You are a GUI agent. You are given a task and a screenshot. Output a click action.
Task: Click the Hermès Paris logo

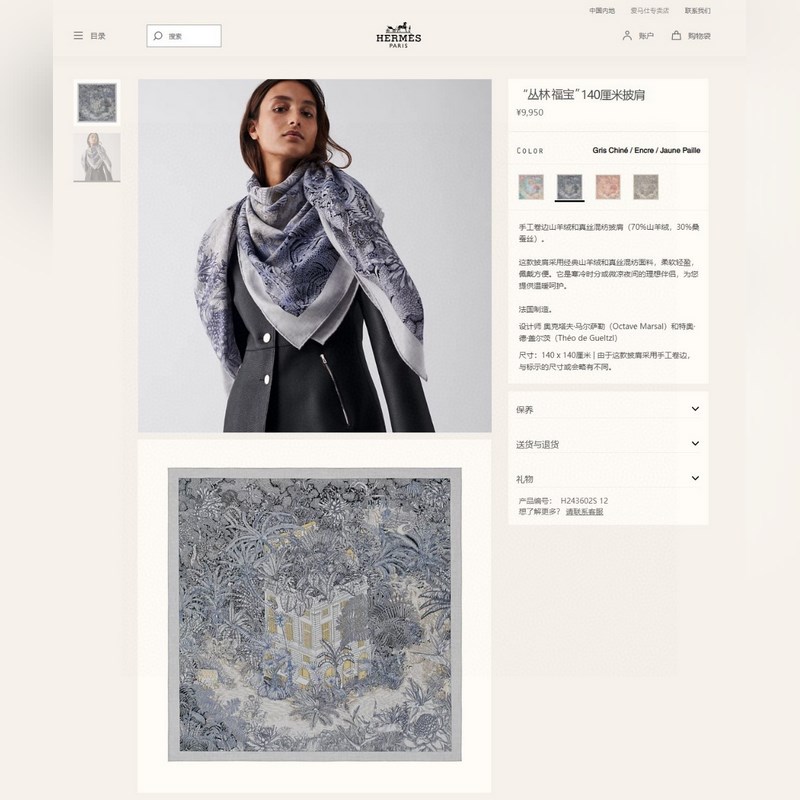[398, 35]
